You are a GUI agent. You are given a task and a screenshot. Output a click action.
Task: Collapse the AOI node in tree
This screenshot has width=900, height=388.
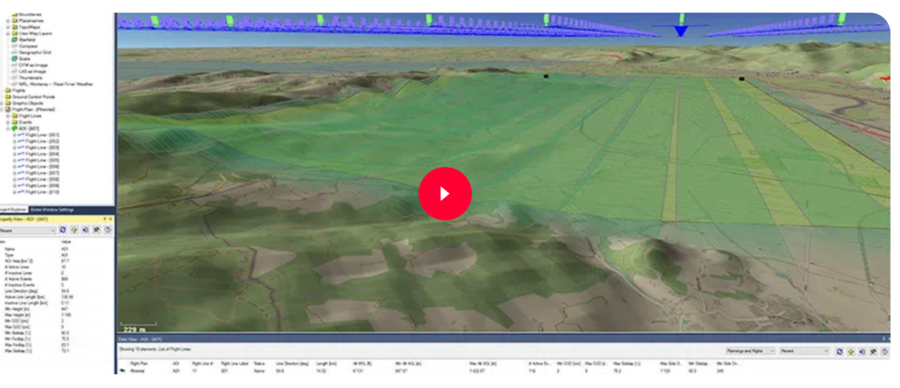pos(8,129)
